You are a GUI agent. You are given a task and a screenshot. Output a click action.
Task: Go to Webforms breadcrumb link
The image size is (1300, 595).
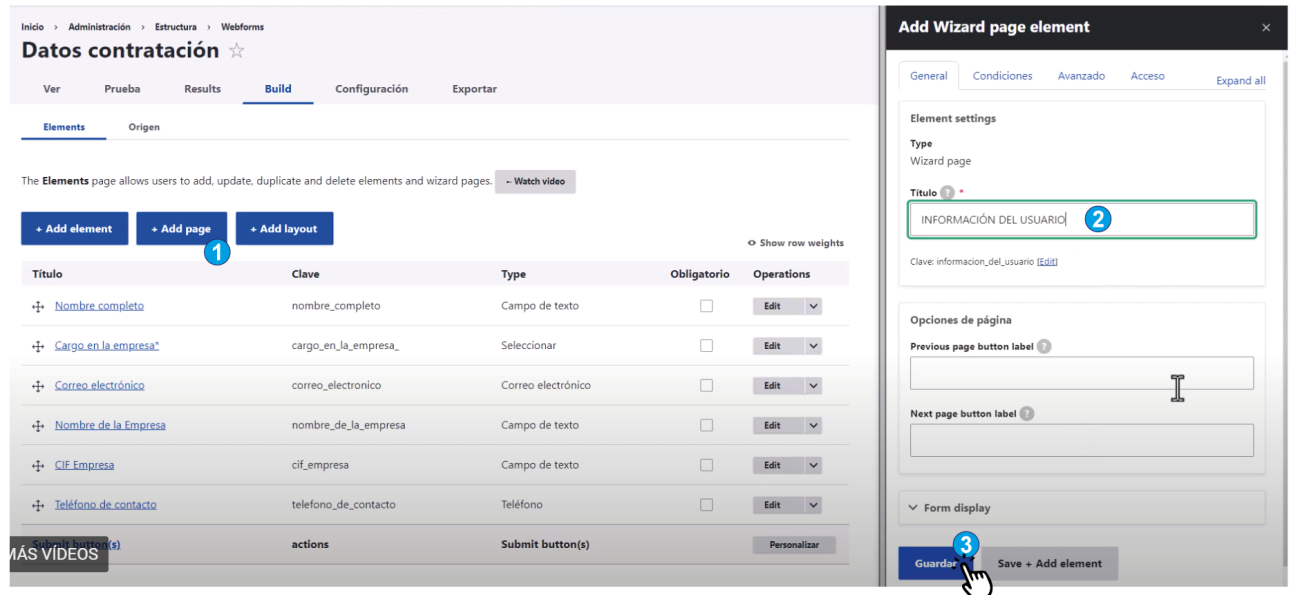(x=242, y=27)
